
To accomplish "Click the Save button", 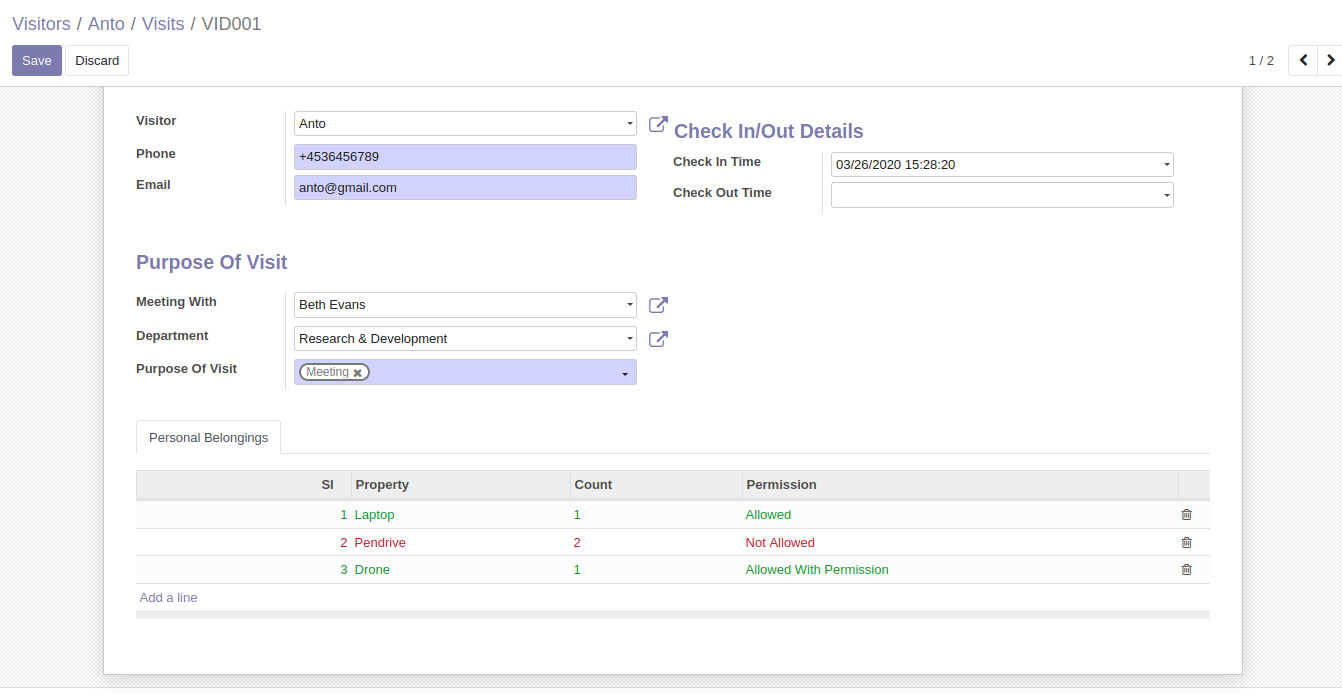I will tap(37, 61).
